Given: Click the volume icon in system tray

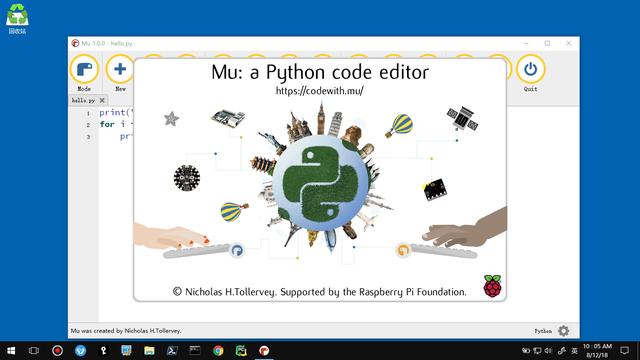Looking at the screenshot, I should point(548,351).
